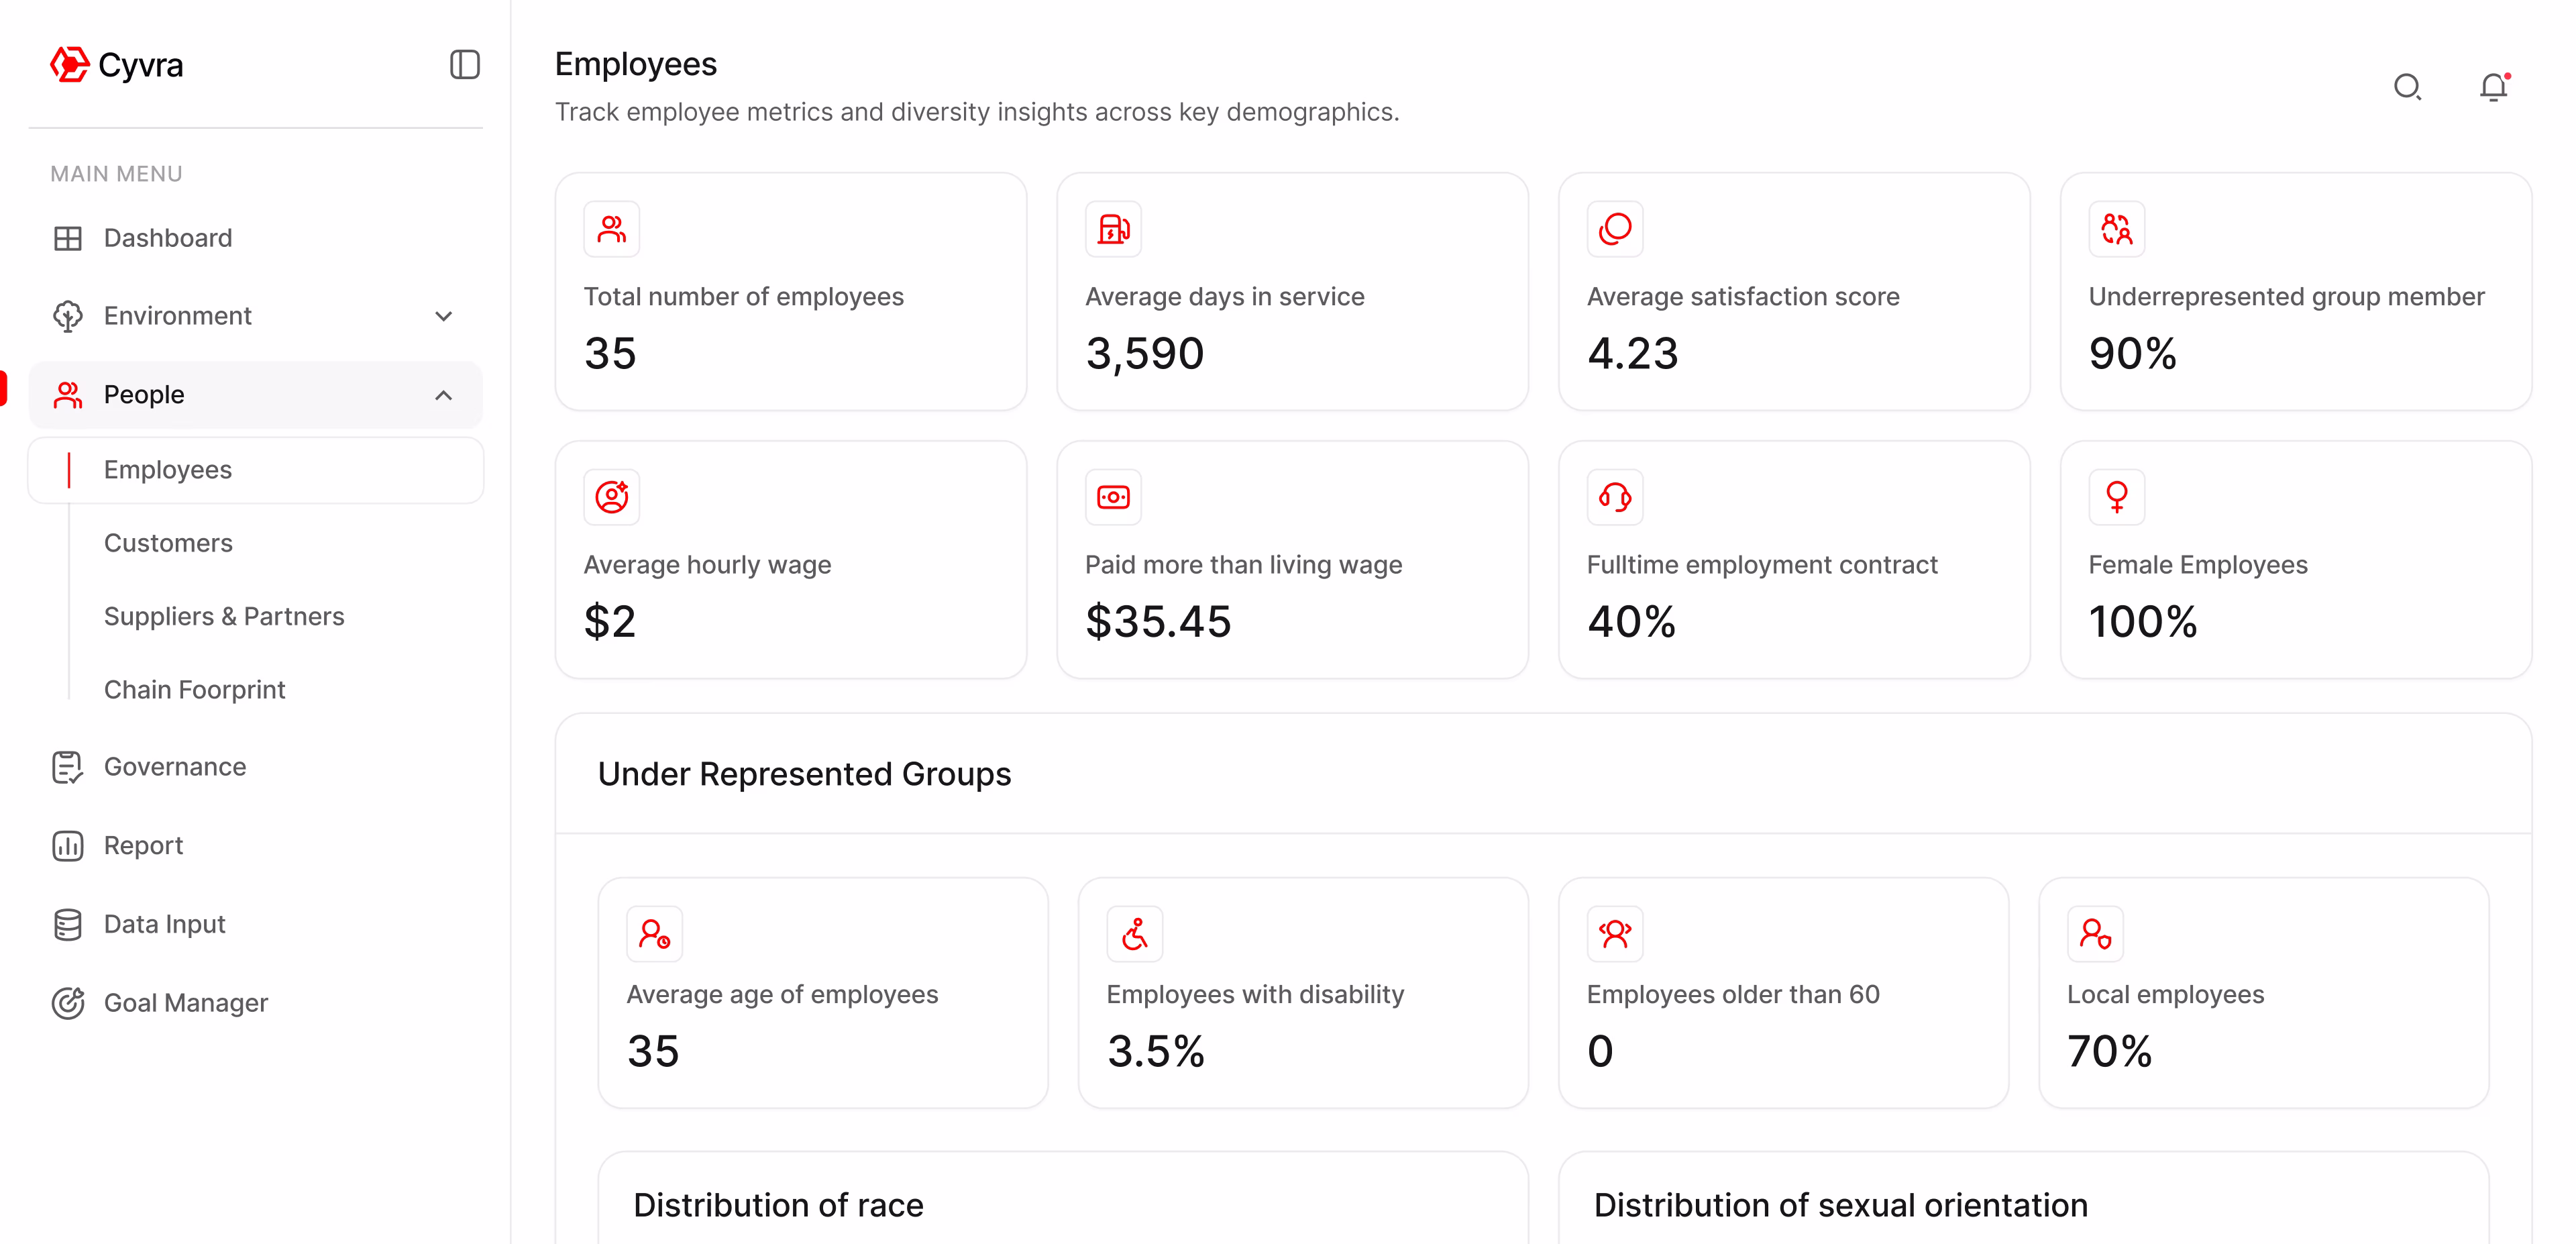The width and height of the screenshot is (2576, 1244).
Task: Toggle the sidebar collapse panel icon
Action: [x=464, y=65]
